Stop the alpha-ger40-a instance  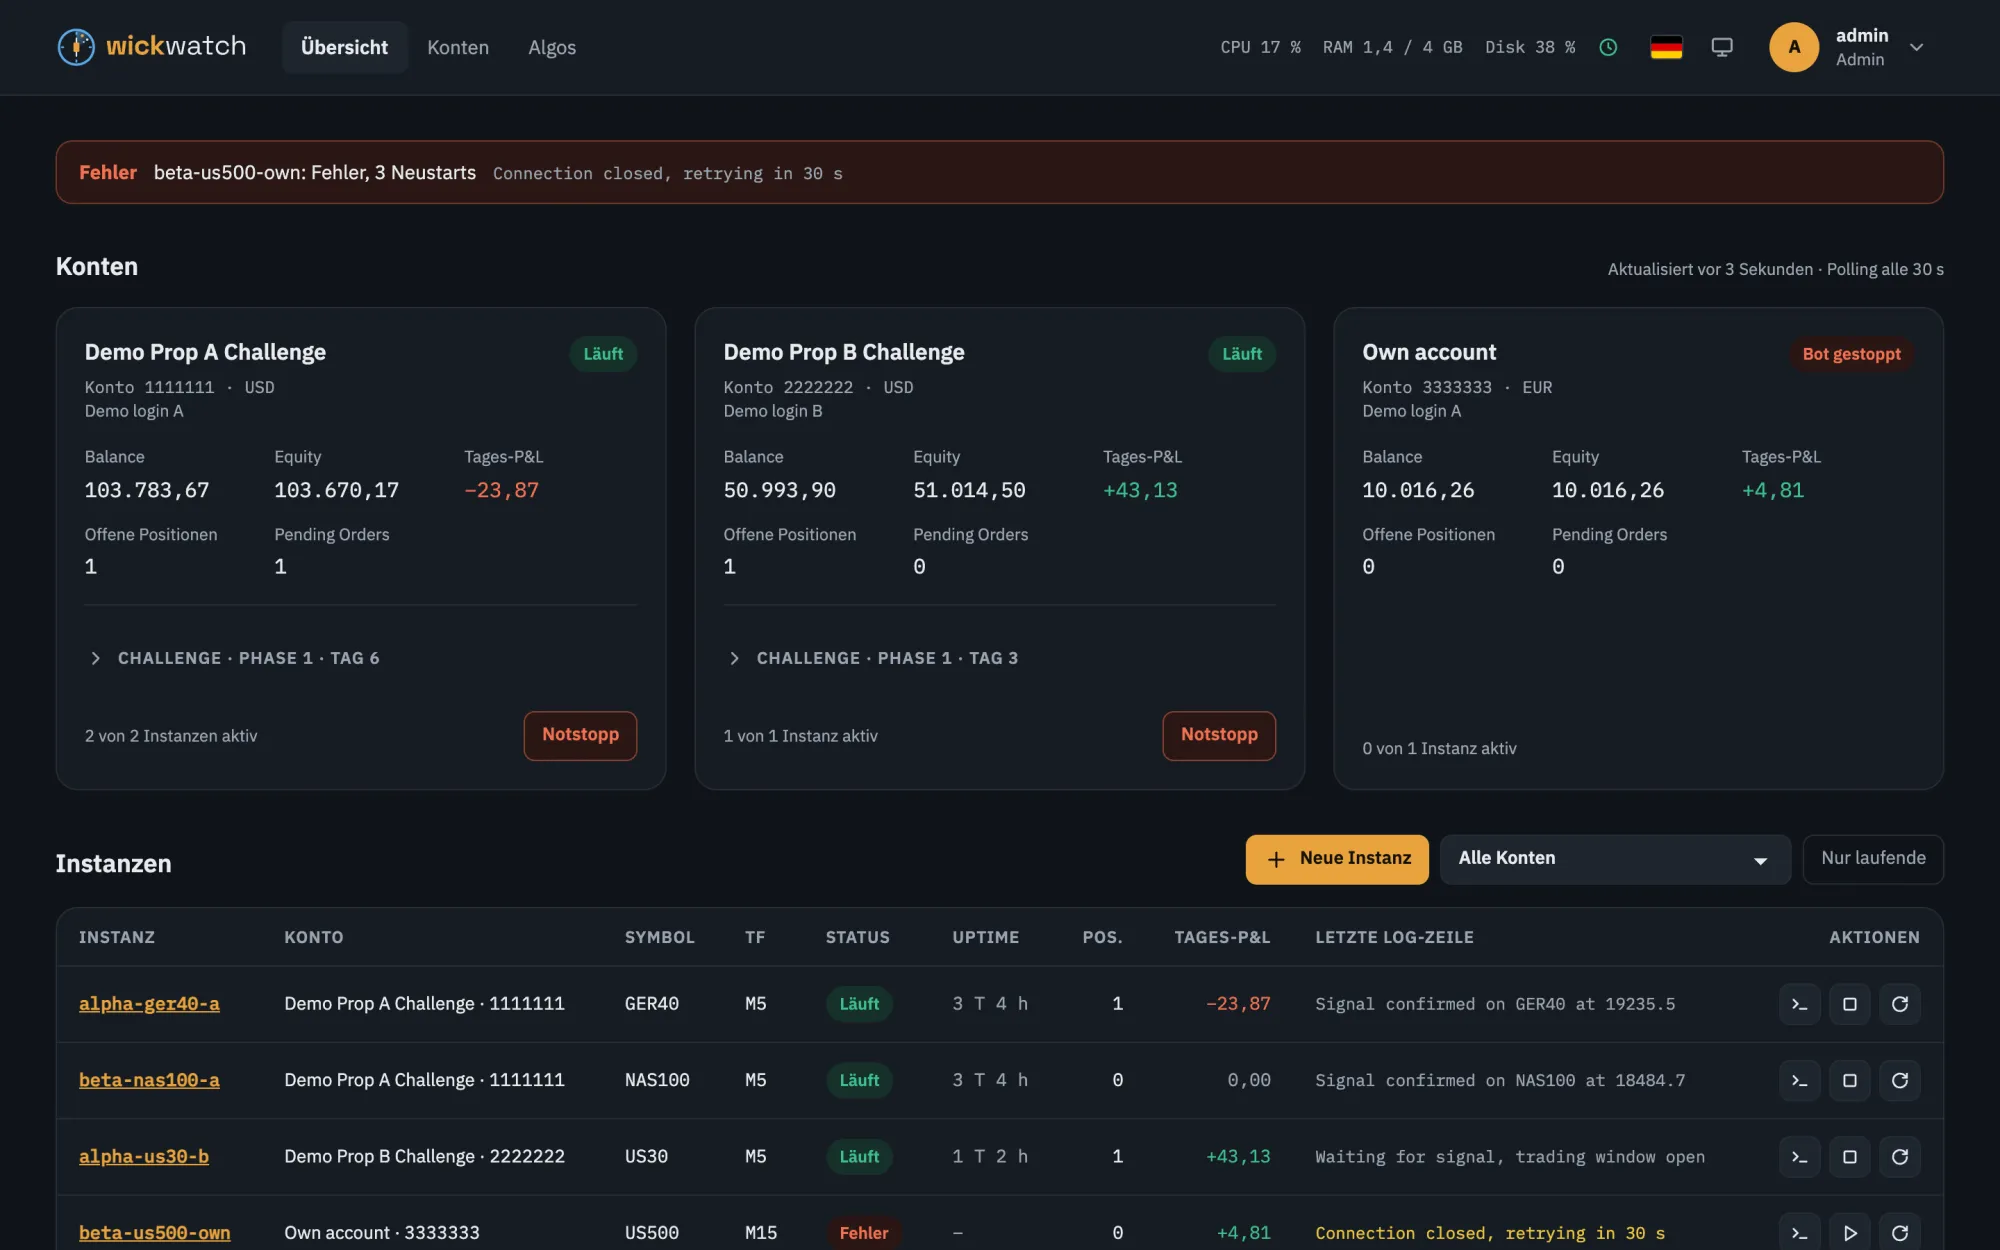click(x=1850, y=1004)
